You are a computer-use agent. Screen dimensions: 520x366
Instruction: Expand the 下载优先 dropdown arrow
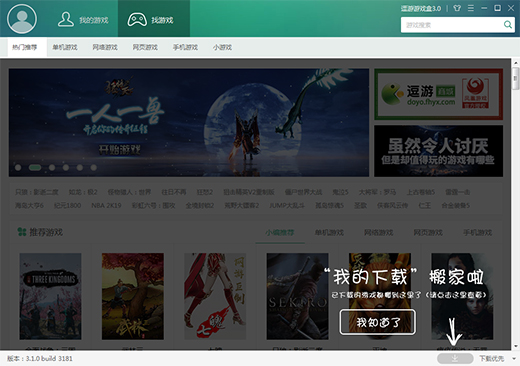coord(514,359)
